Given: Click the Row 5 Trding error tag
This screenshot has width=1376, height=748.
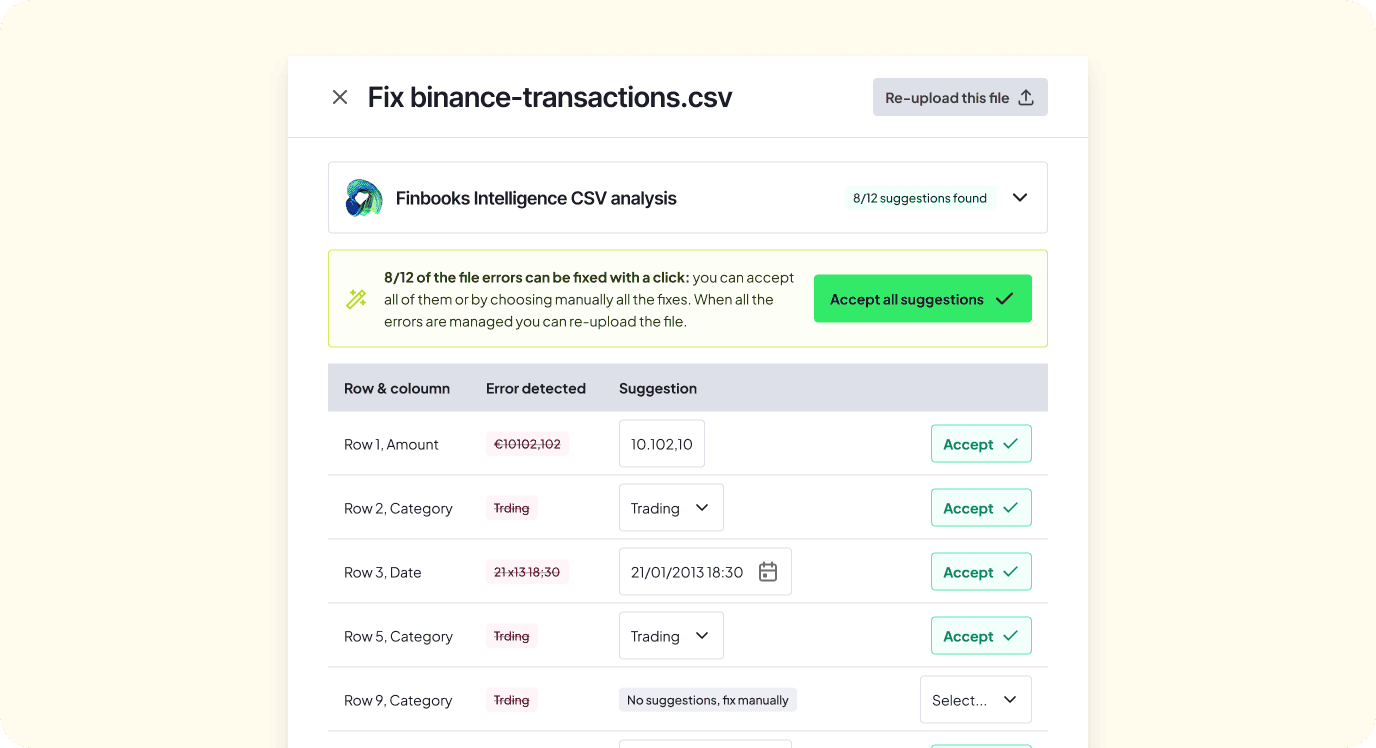Looking at the screenshot, I should pos(512,636).
